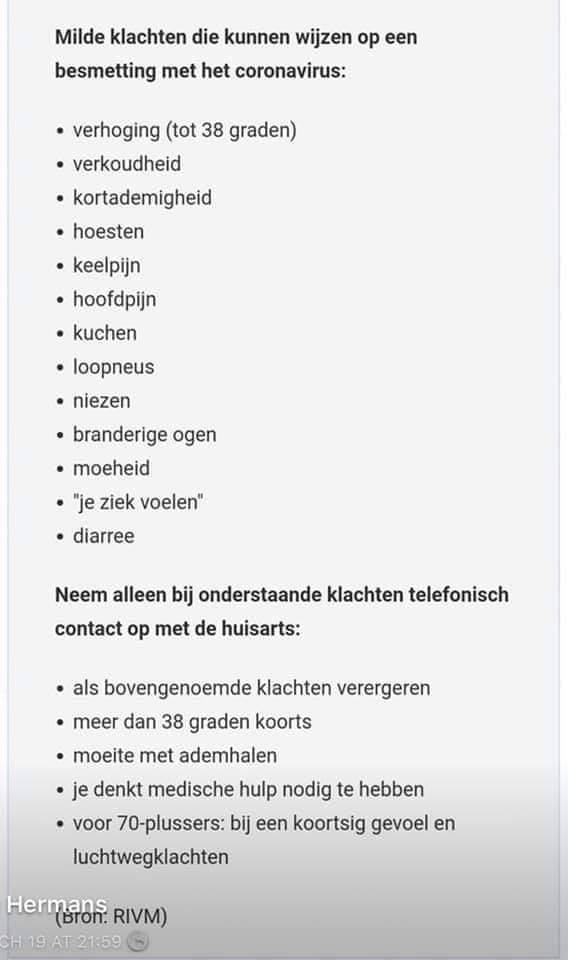Click the quoted 'je ziek voelen' item
The height and width of the screenshot is (960, 568).
(138, 502)
